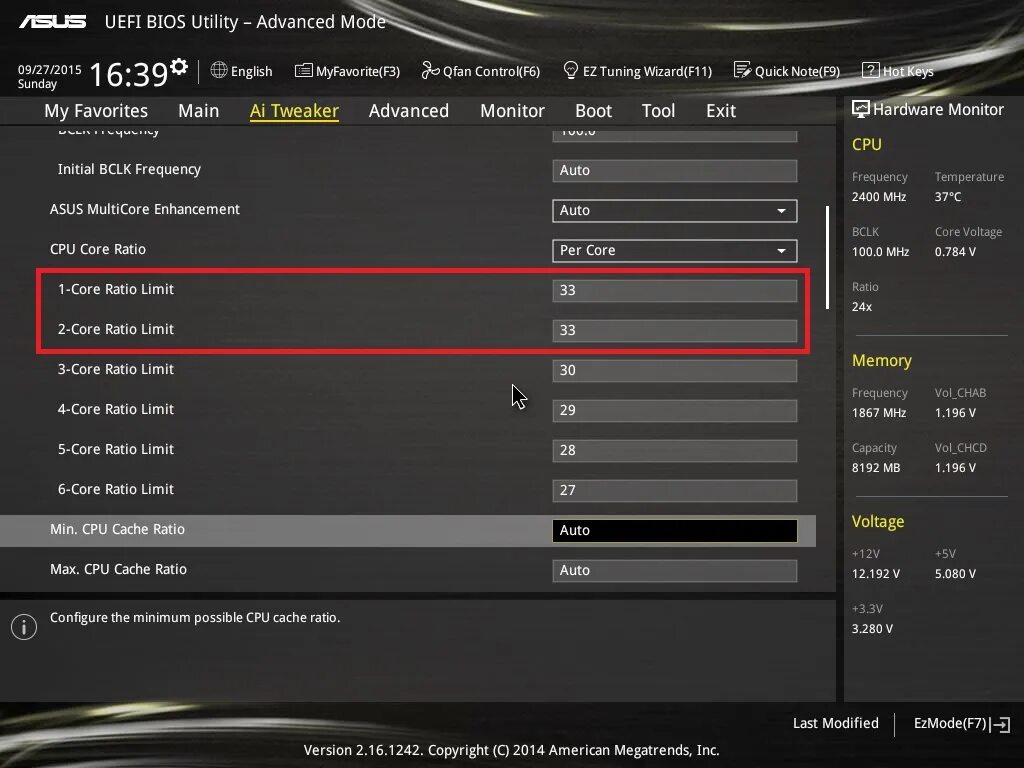Click Core Voltage value 0.784 V

pyautogui.click(x=955, y=251)
